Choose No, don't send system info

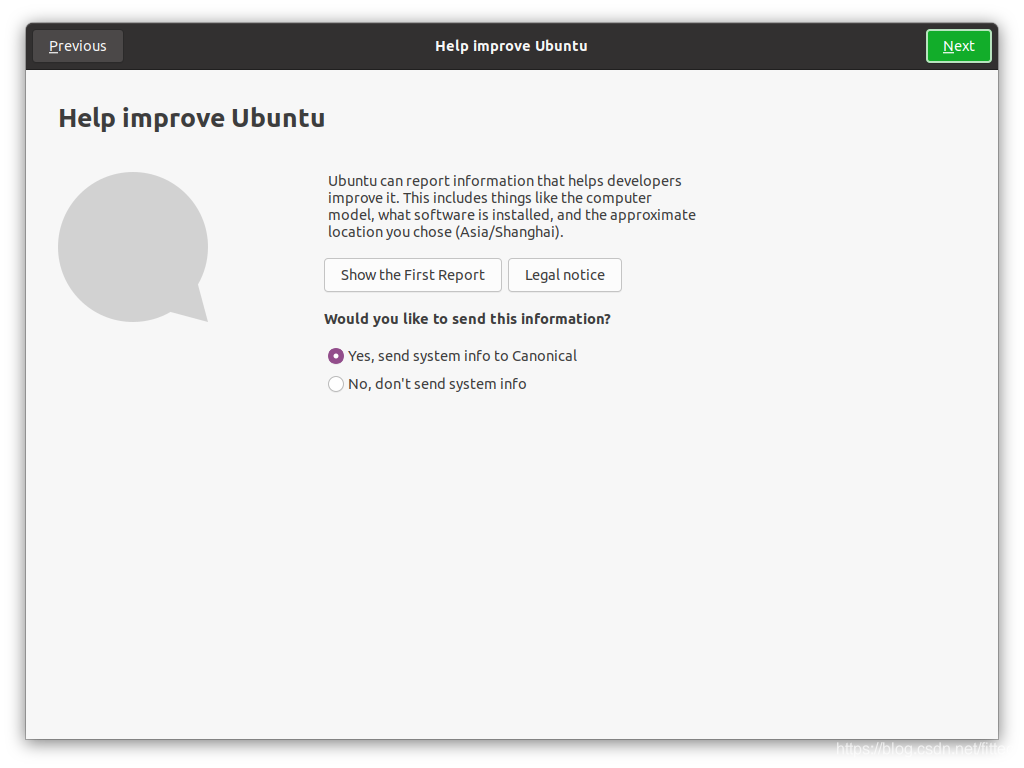coord(427,384)
